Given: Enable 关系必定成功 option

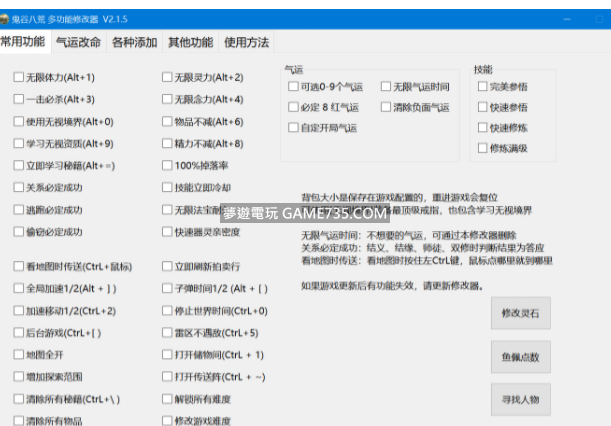Looking at the screenshot, I should click(18, 187).
